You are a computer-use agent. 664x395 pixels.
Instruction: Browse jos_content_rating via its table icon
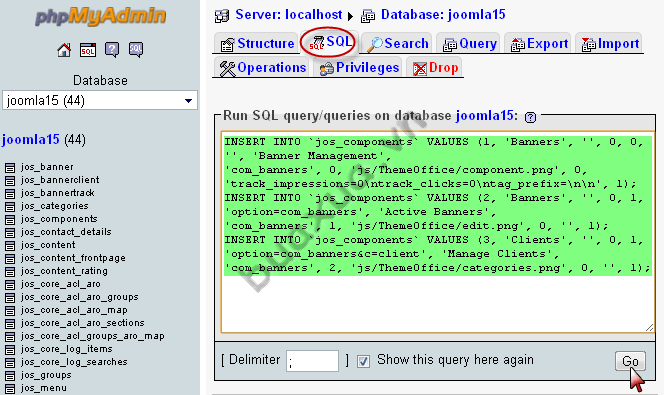click(x=10, y=272)
